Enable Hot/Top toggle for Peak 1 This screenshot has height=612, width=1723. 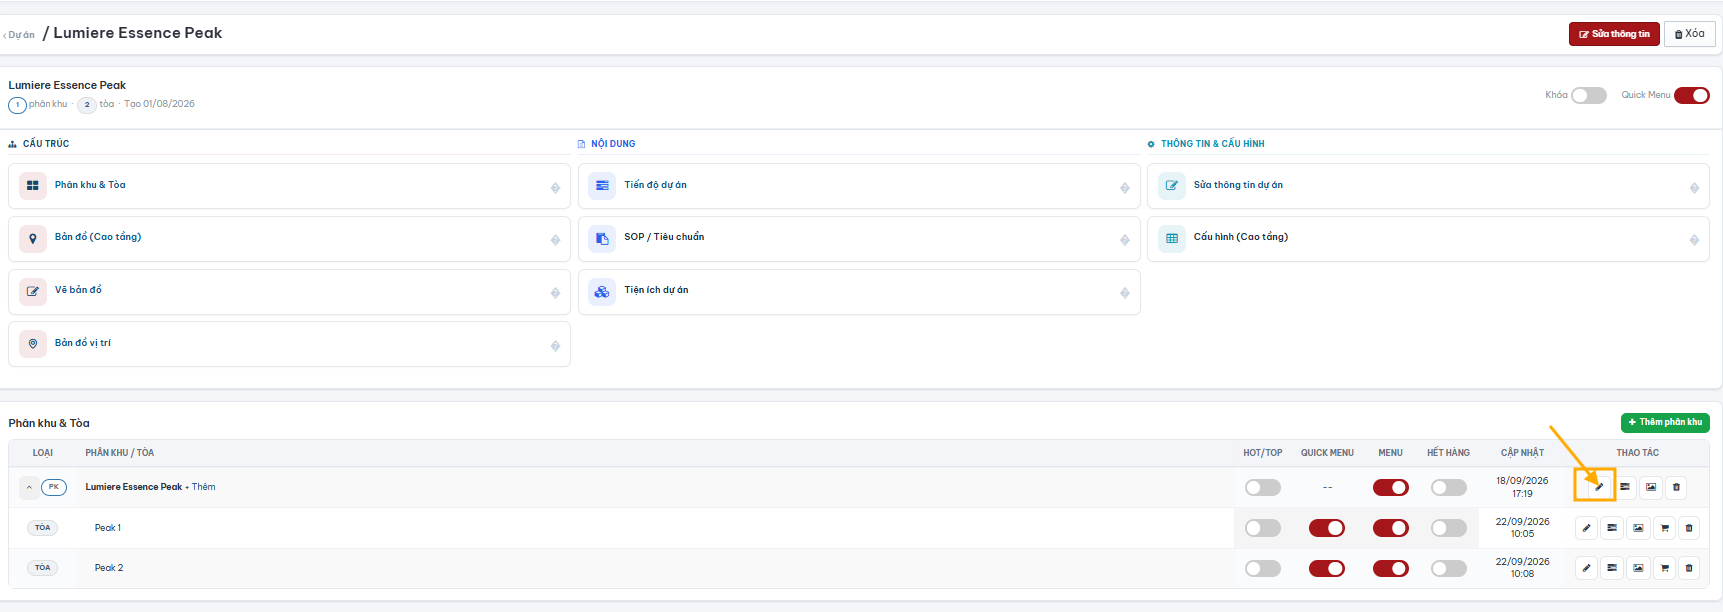[x=1263, y=528]
